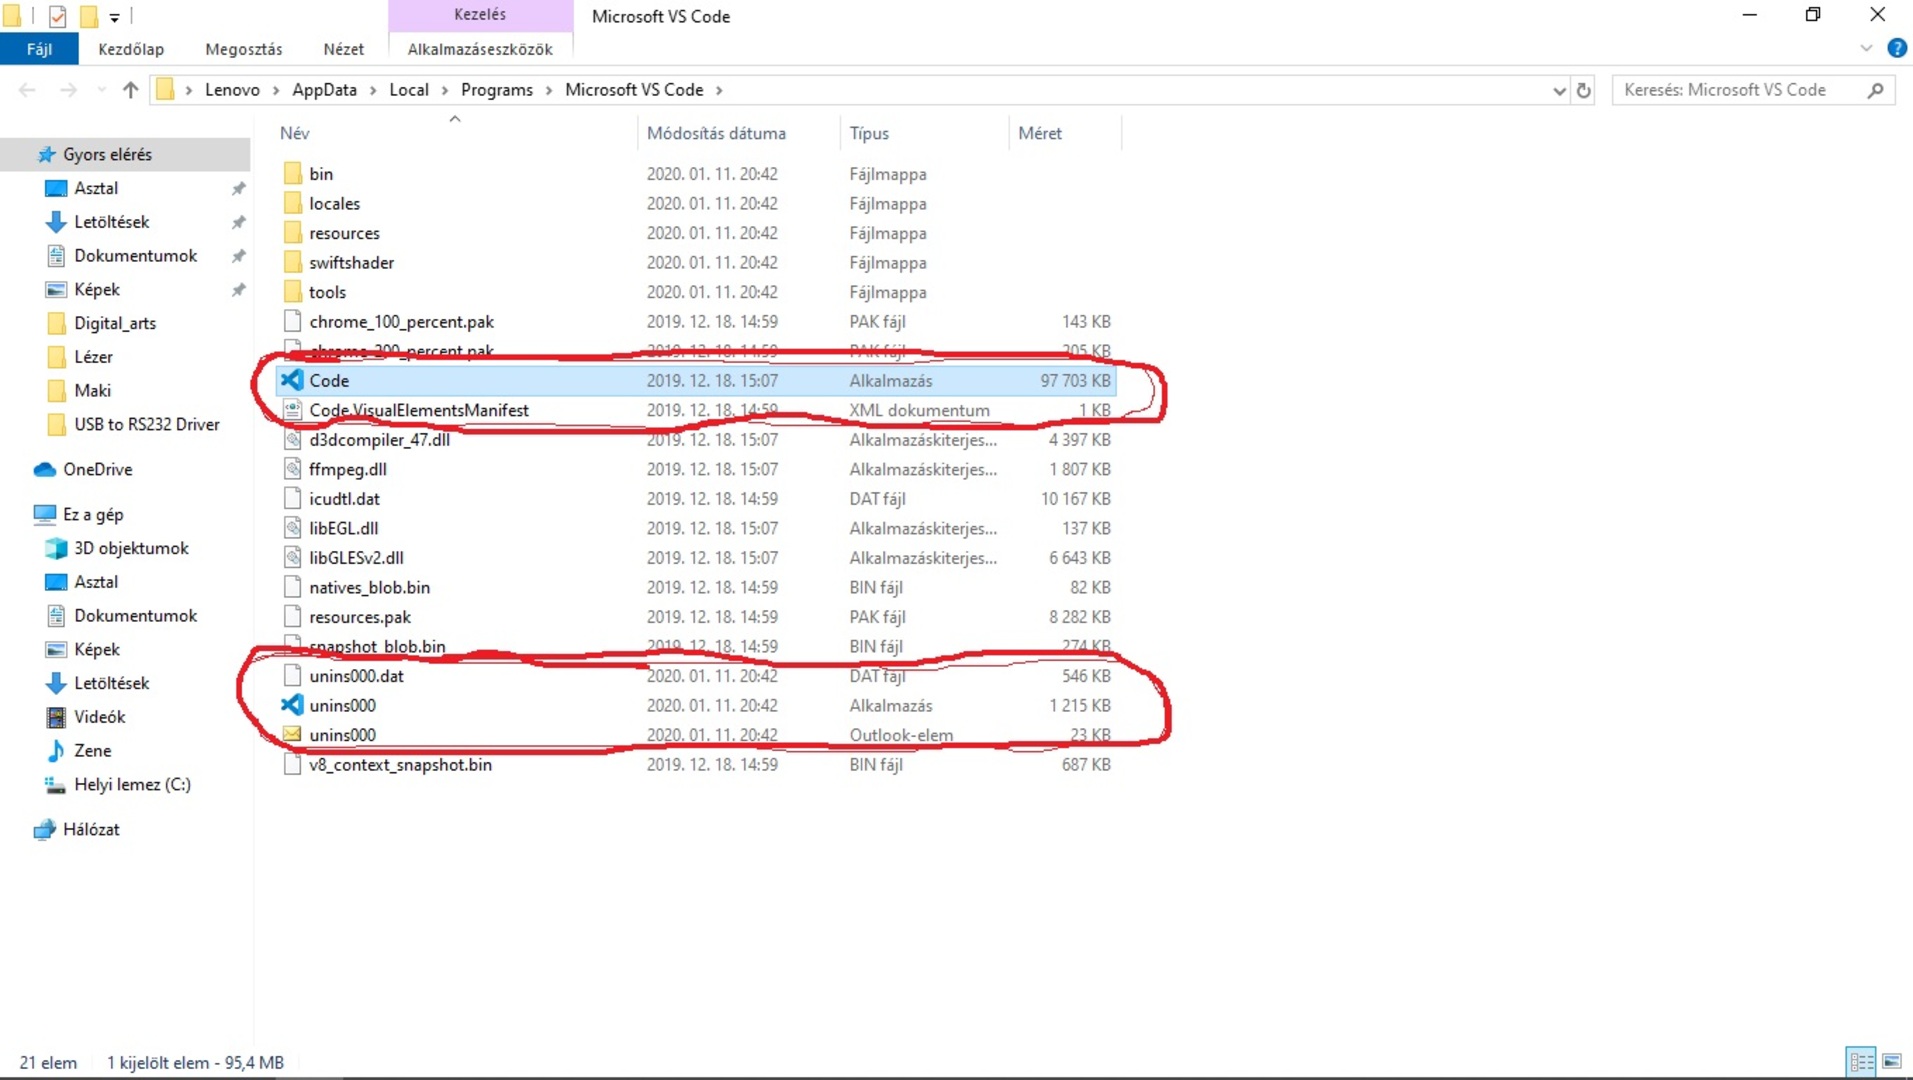Expand the ribbon with the chevron

(1866, 48)
